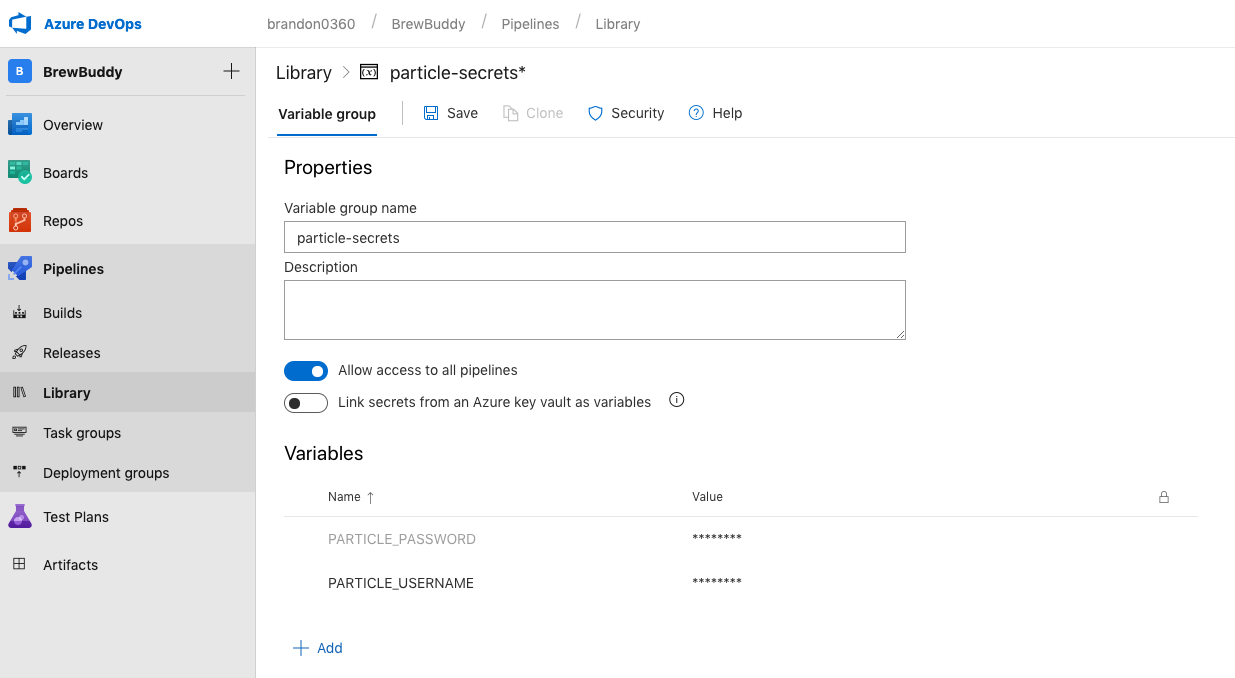Click the Value column header
The height and width of the screenshot is (678, 1235).
pyautogui.click(x=707, y=497)
